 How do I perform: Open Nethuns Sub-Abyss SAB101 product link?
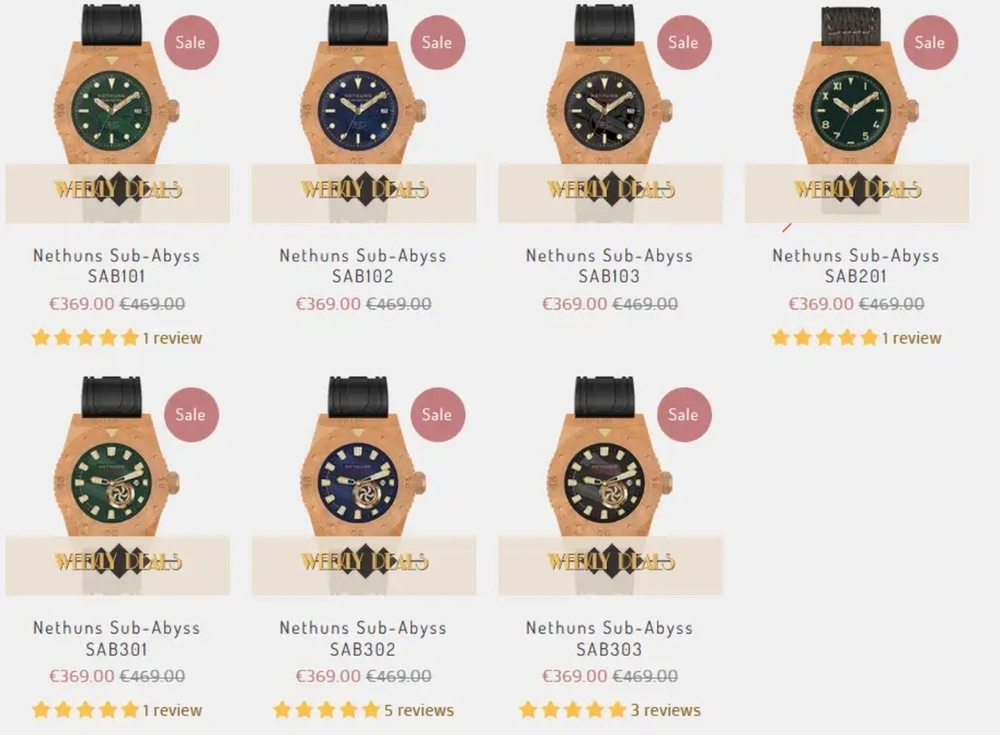[x=116, y=266]
